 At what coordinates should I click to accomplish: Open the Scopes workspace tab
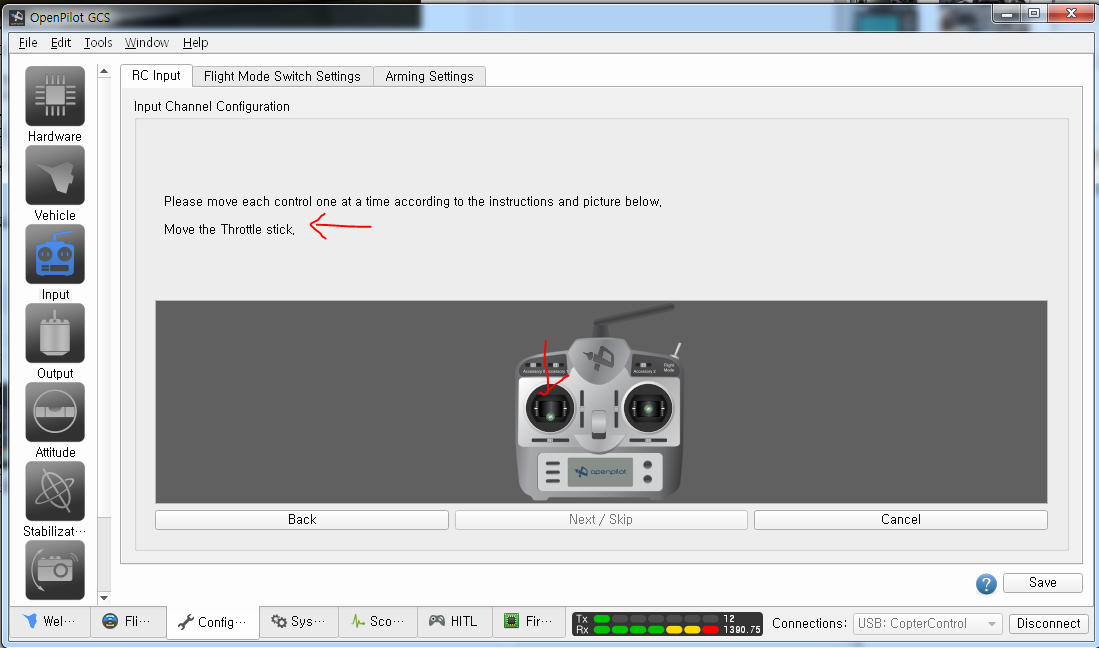[x=378, y=621]
